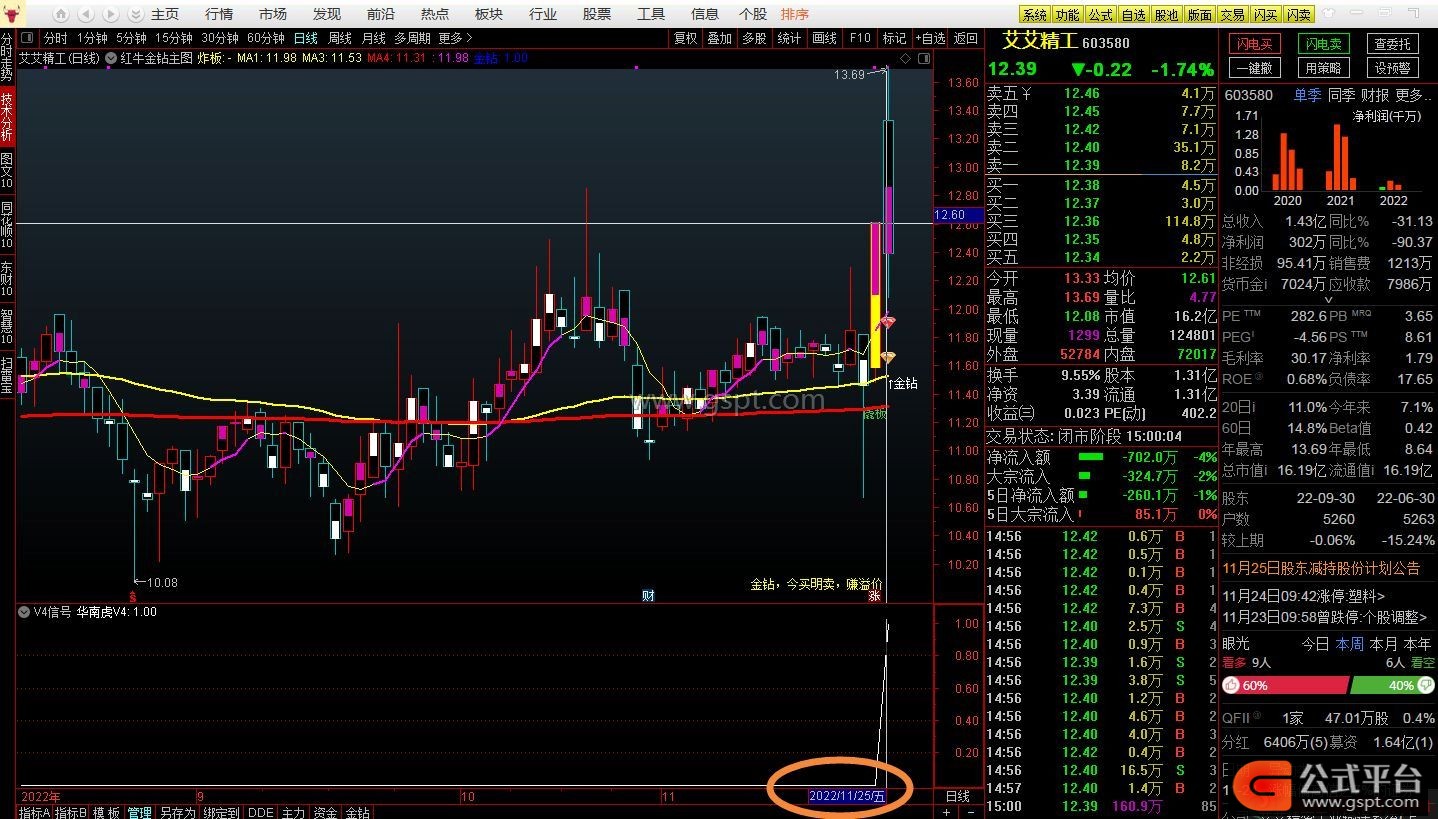Switch to 月线 chart period
The image size is (1438, 819).
[373, 38]
